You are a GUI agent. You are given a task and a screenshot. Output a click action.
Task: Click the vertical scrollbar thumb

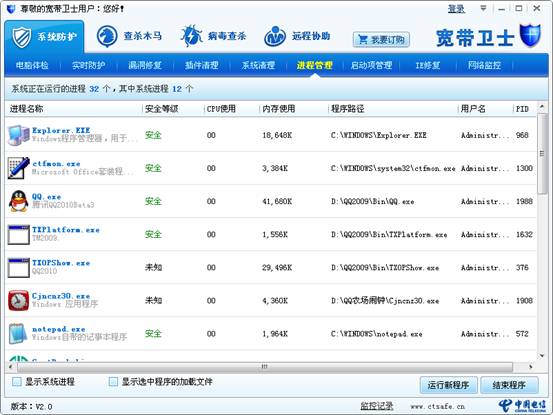pyautogui.click(x=542, y=154)
